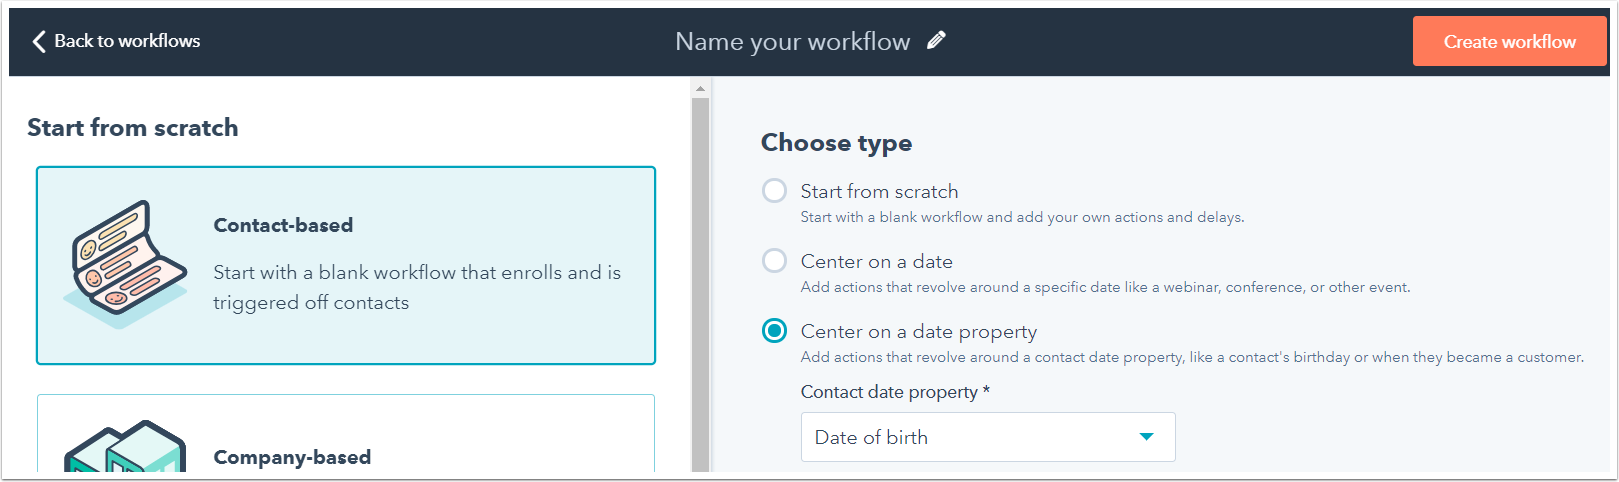
Task: Click the left "Start from scratch" section heading
Action: pos(133,128)
